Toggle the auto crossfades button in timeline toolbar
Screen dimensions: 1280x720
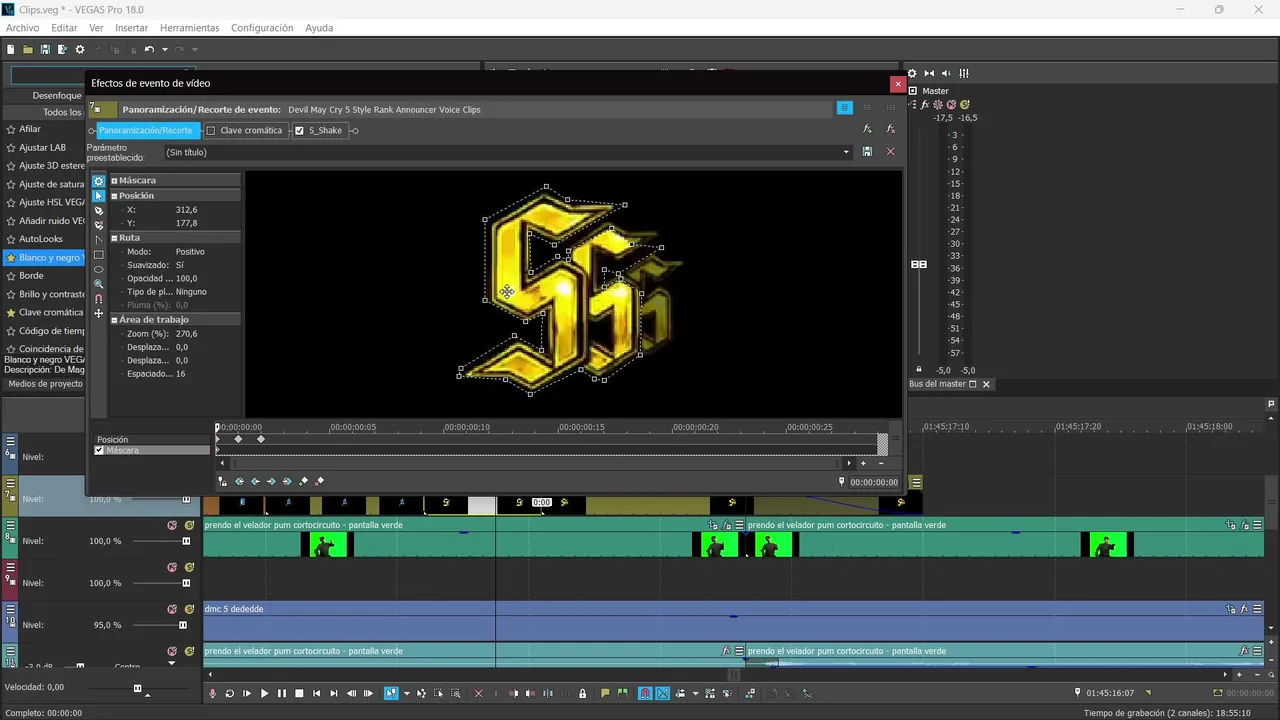pyautogui.click(x=662, y=693)
